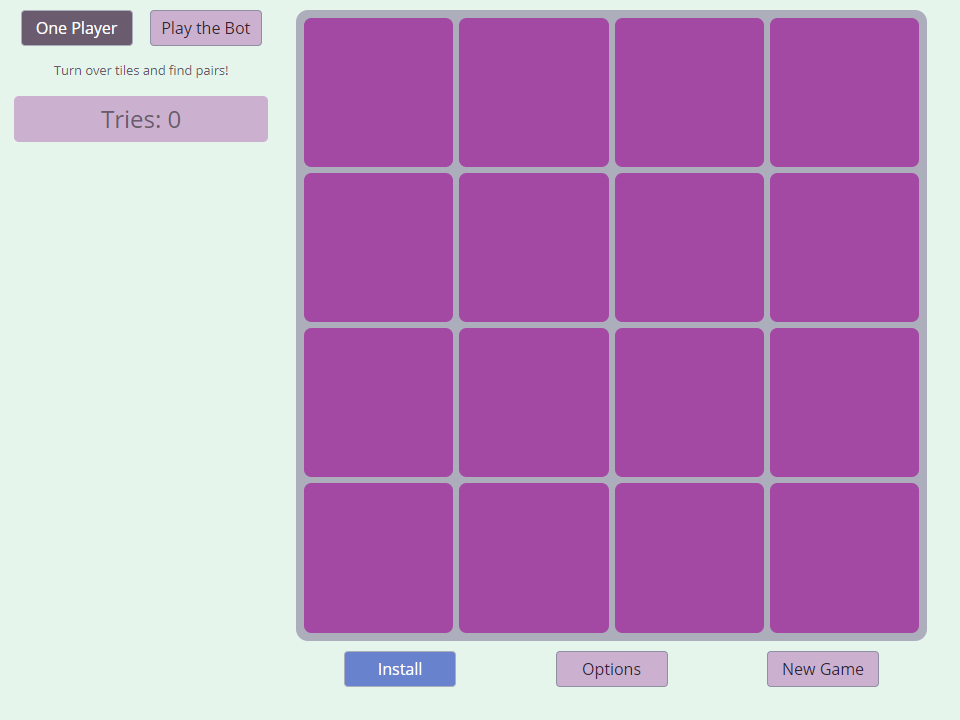Turn over the tile in row 3, column 1

pos(378,402)
